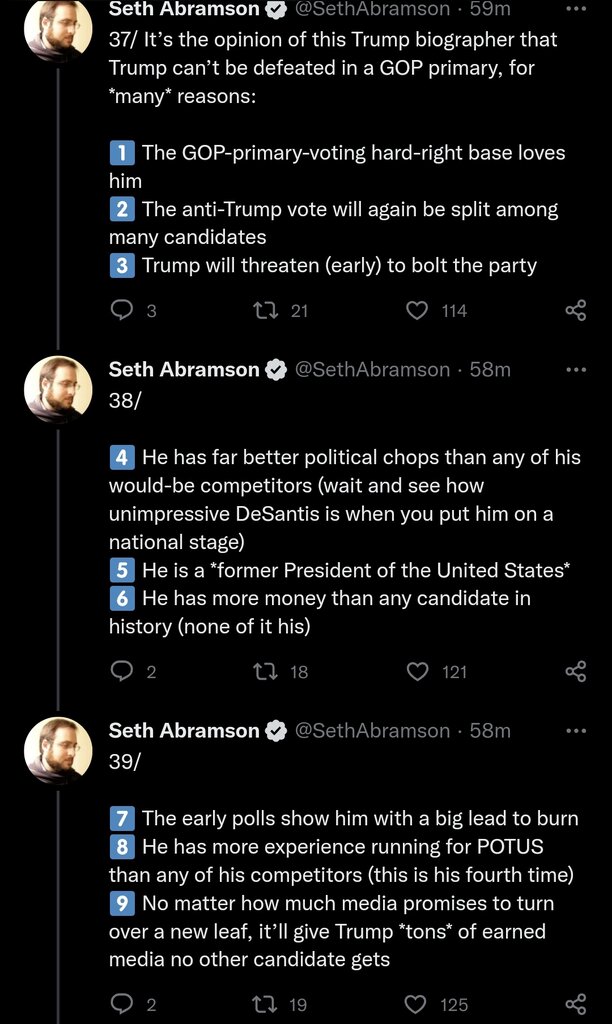This screenshot has width=612, height=1024.
Task: Retweet the tweet with 18 retweets
Action: pyautogui.click(x=269, y=672)
